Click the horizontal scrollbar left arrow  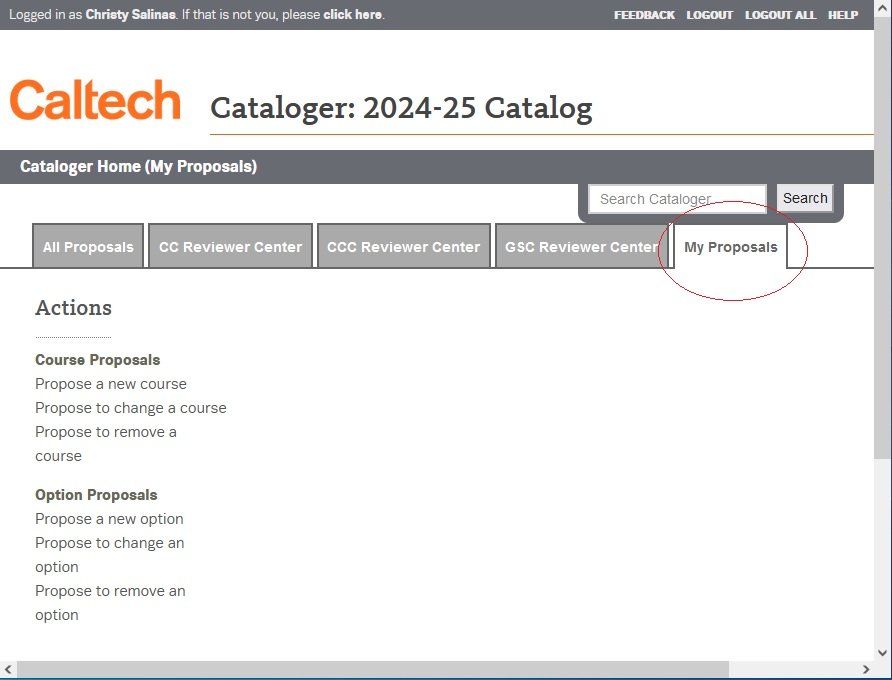coord(9,669)
